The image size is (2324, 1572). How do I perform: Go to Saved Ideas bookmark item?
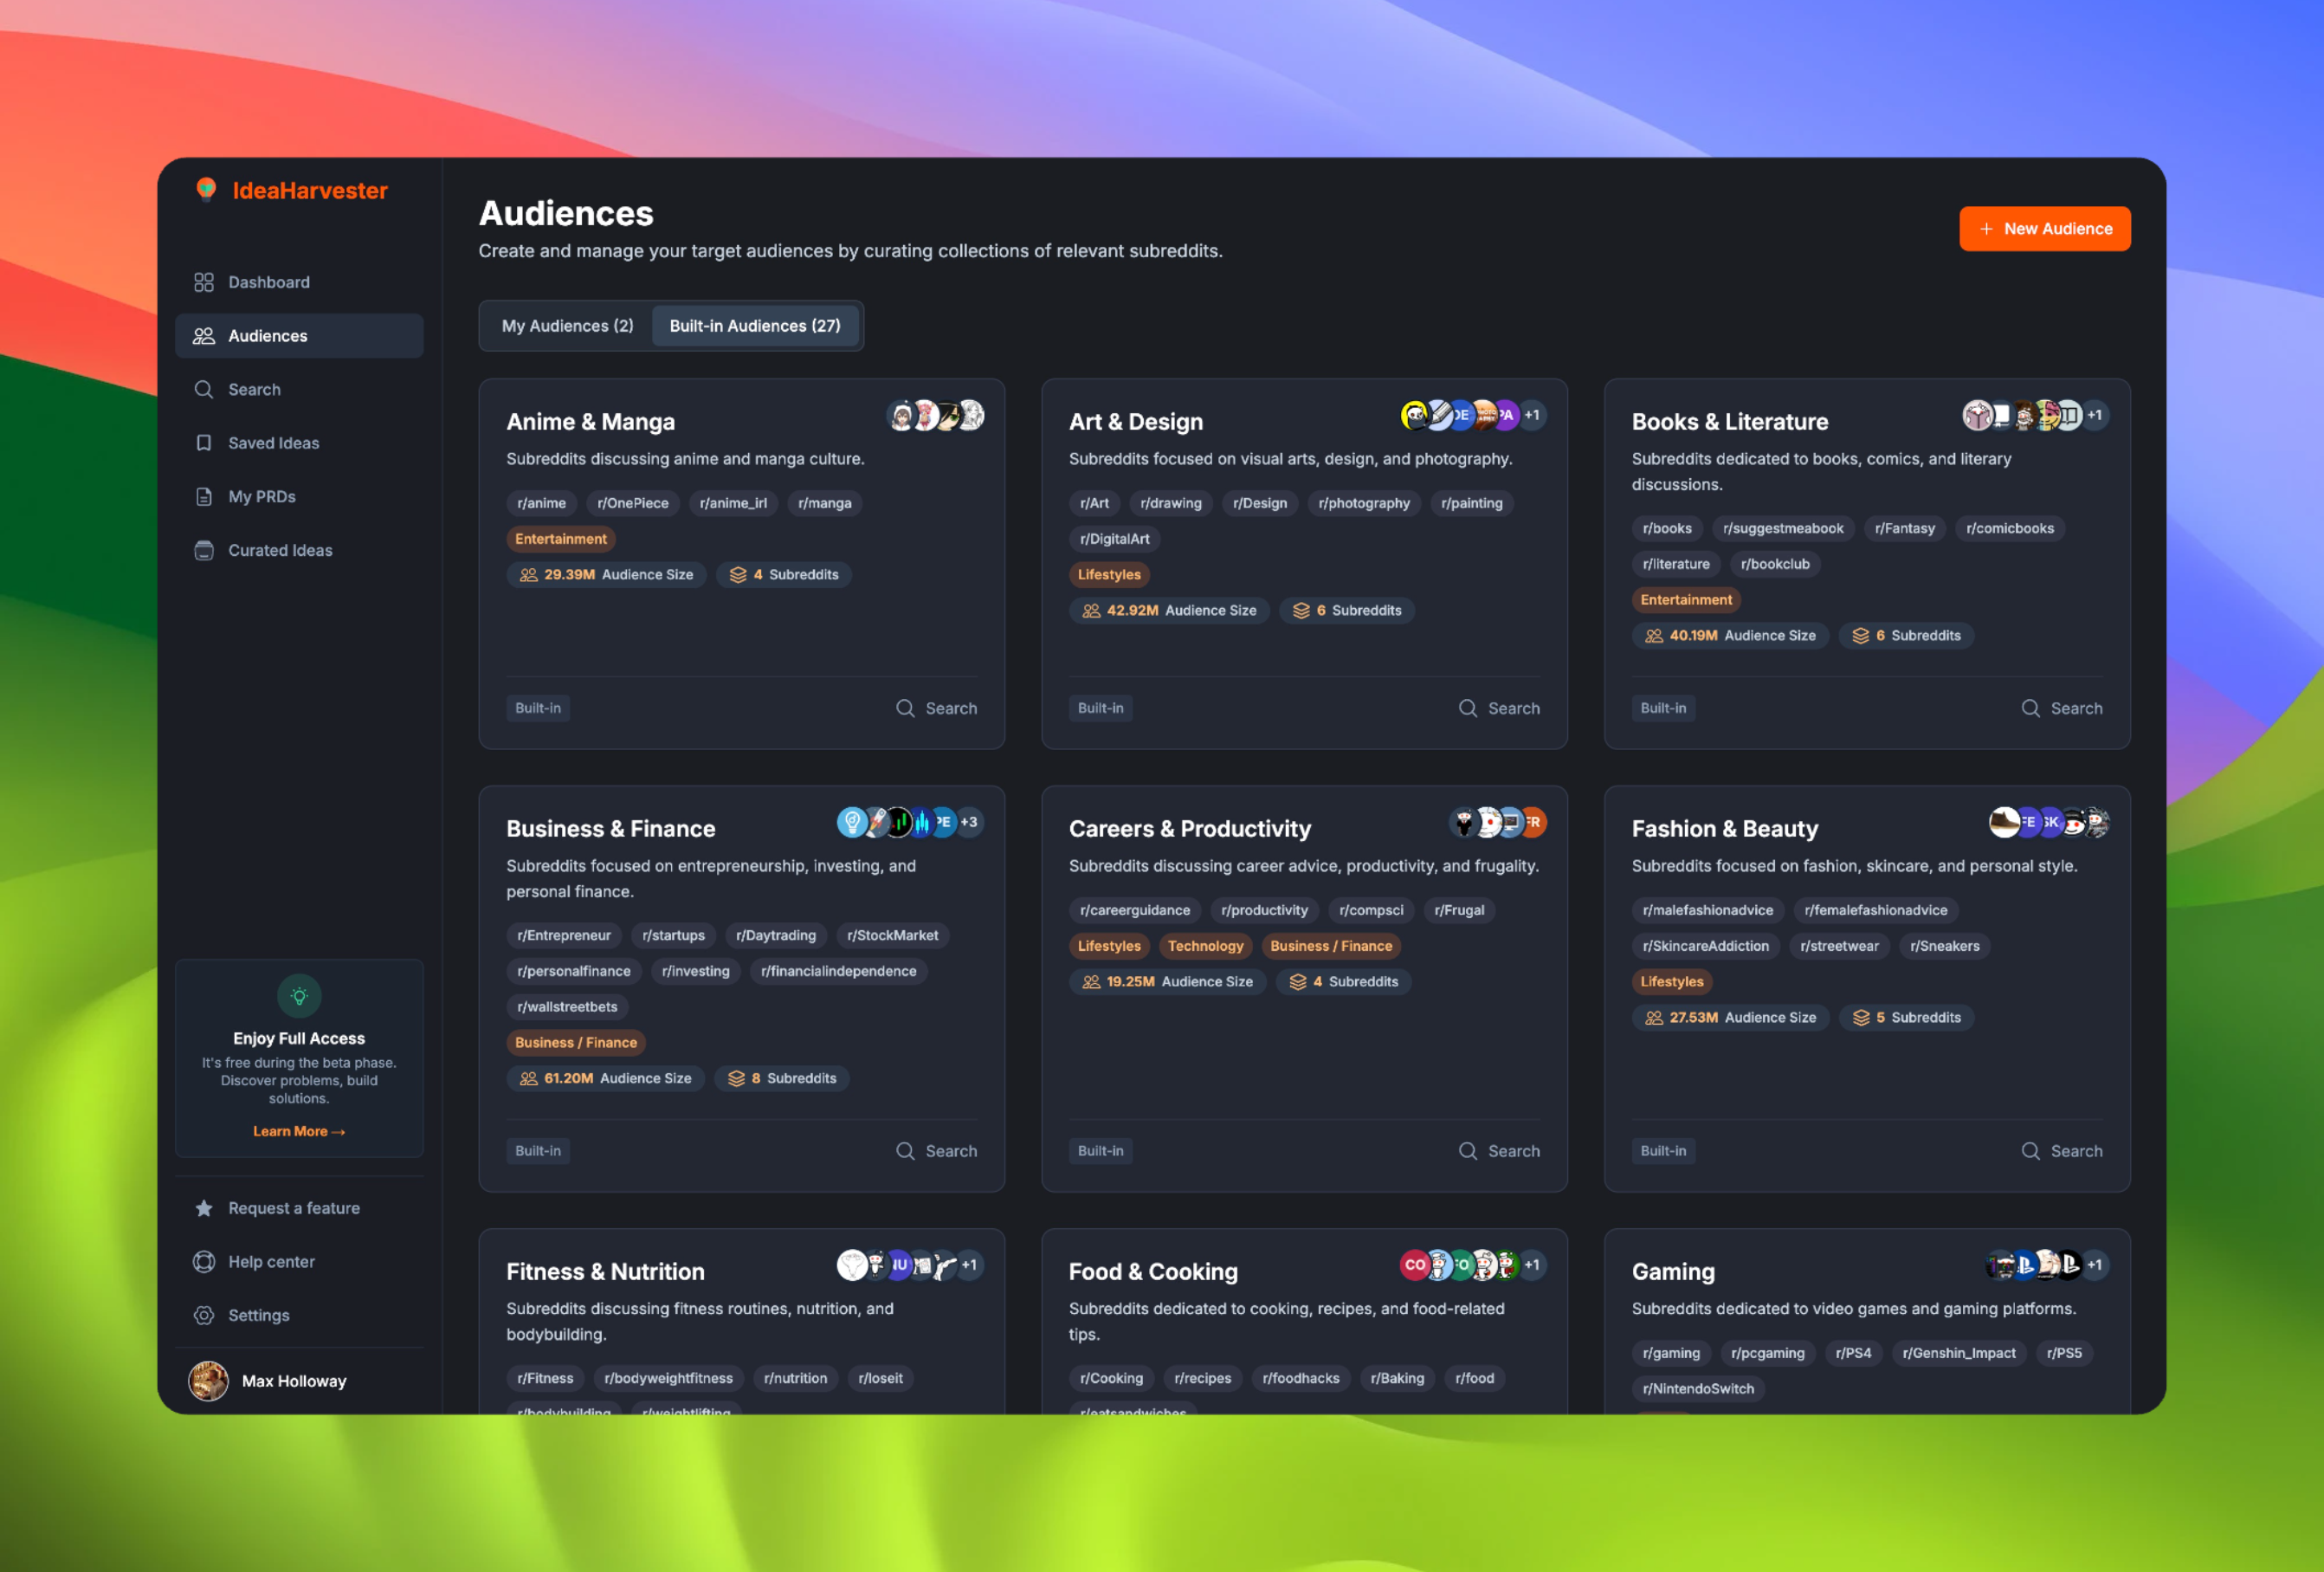pyautogui.click(x=272, y=443)
